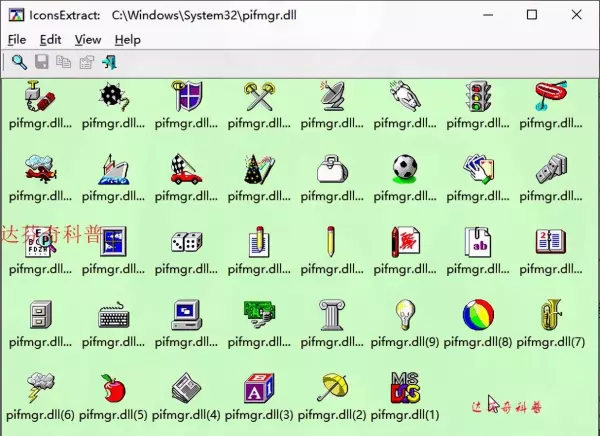This screenshot has width=600, height=436.
Task: Select the filing cabinet icon
Action: tap(40, 315)
